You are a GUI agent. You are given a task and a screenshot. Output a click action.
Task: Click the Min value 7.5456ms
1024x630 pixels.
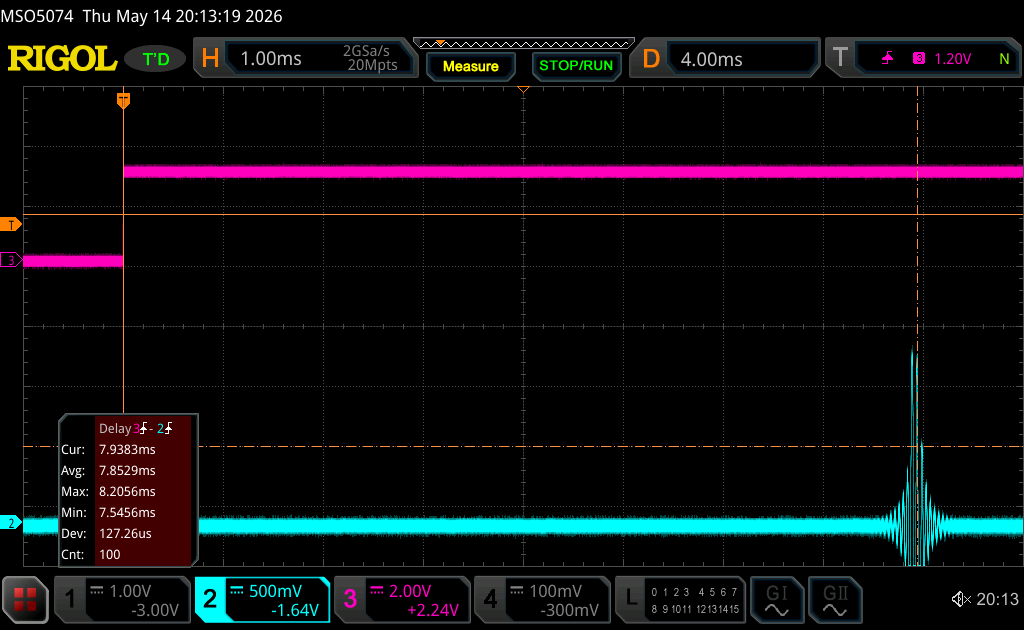click(x=127, y=512)
